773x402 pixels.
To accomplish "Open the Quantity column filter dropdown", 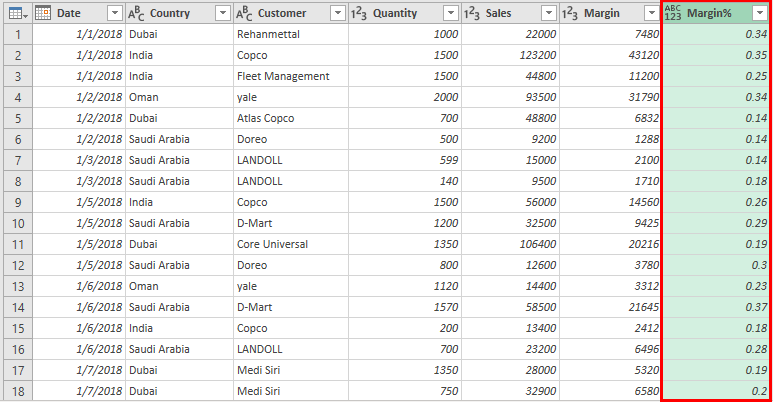I will [451, 13].
